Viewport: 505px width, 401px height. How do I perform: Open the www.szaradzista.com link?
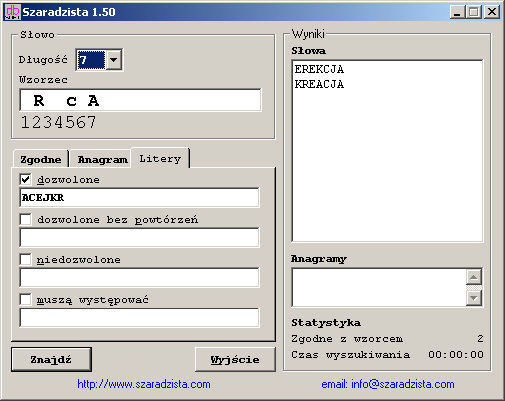click(x=144, y=384)
